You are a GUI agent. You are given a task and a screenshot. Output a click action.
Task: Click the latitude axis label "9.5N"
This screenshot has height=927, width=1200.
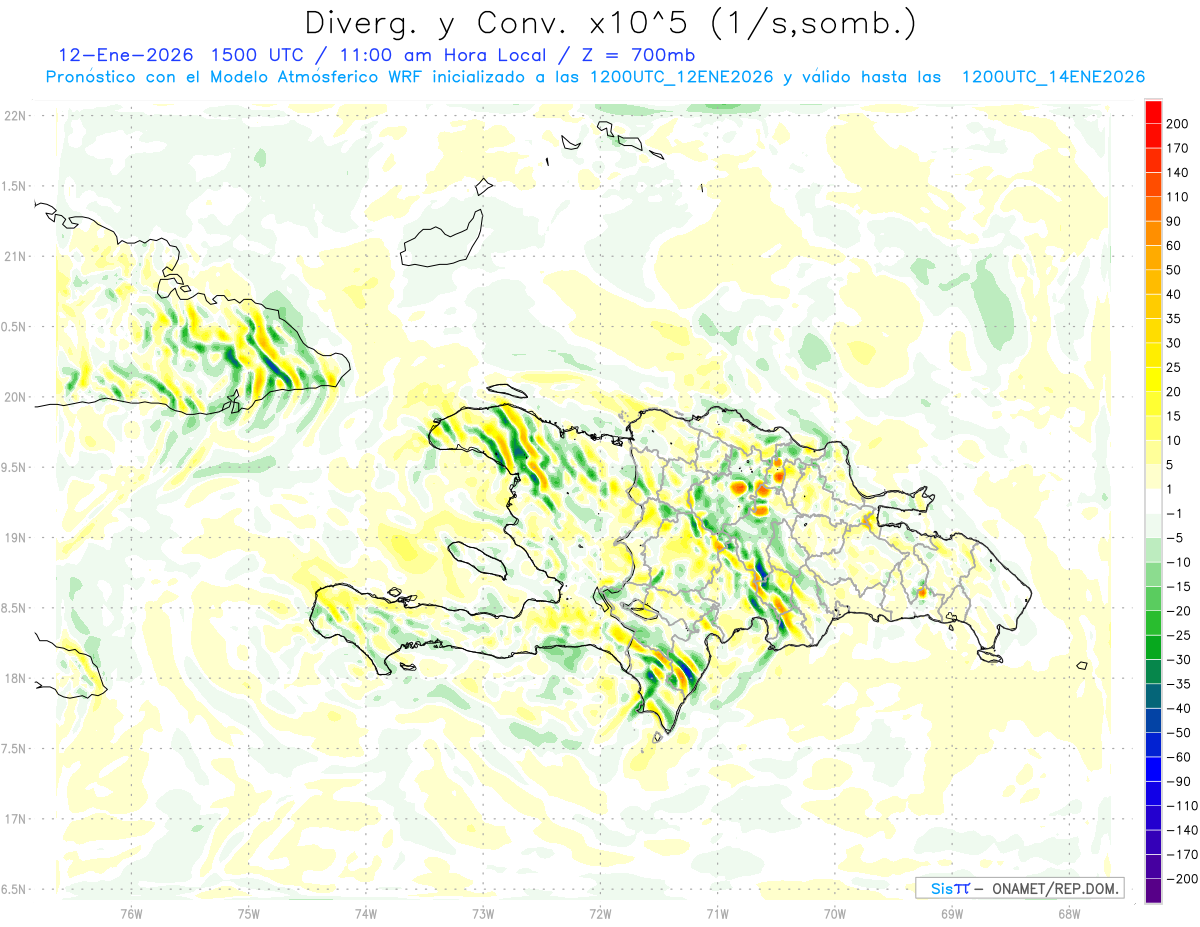[x=15, y=468]
